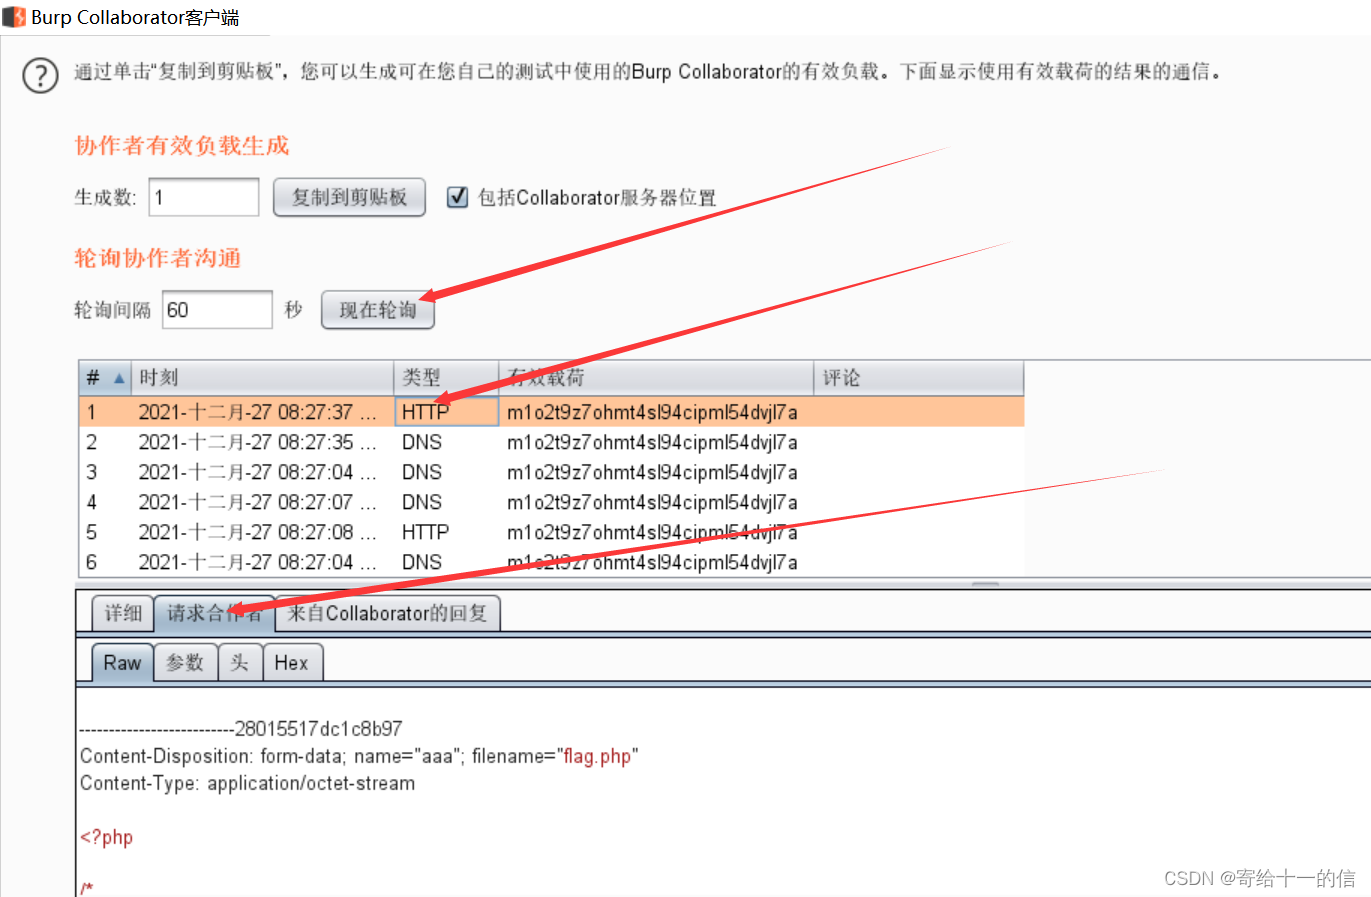
Task: Click the 轮询协作者沟通 heading
Action: pyautogui.click(x=158, y=258)
